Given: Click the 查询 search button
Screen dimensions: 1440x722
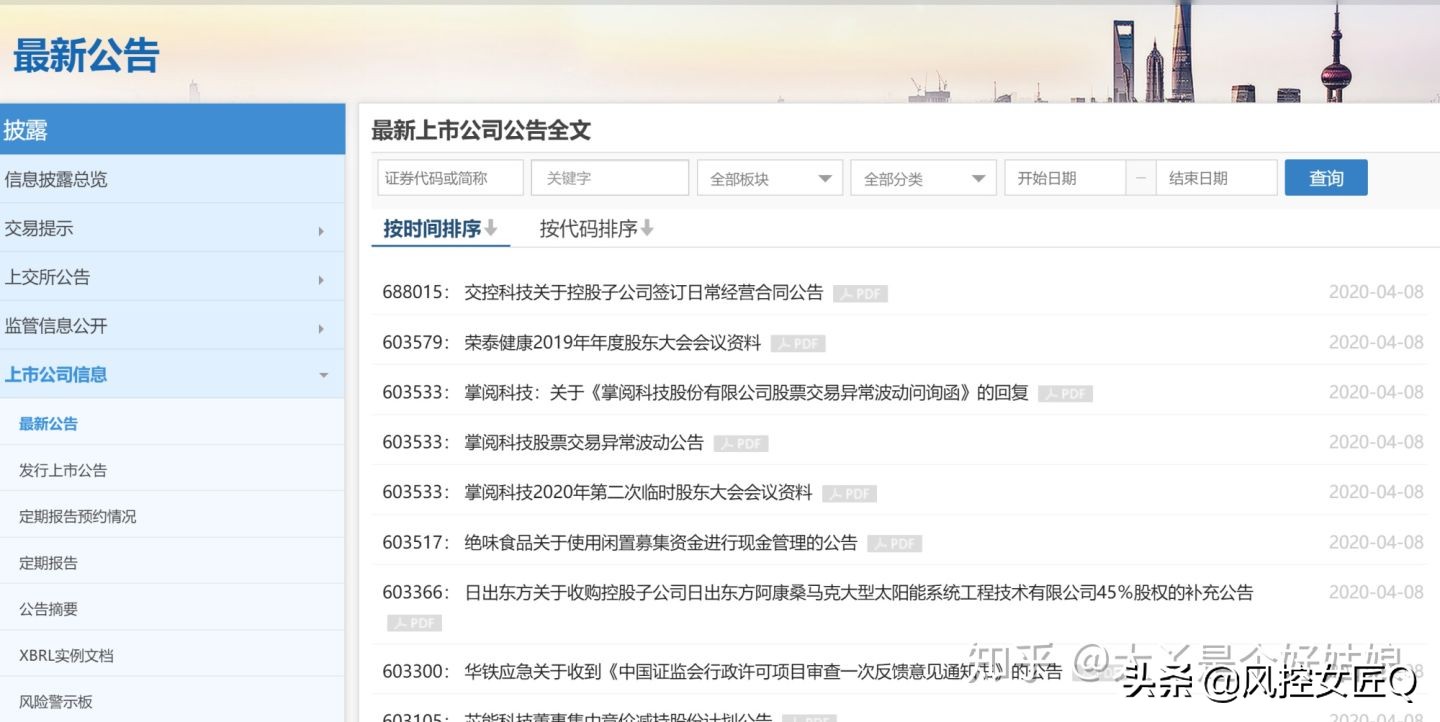Looking at the screenshot, I should [1326, 177].
